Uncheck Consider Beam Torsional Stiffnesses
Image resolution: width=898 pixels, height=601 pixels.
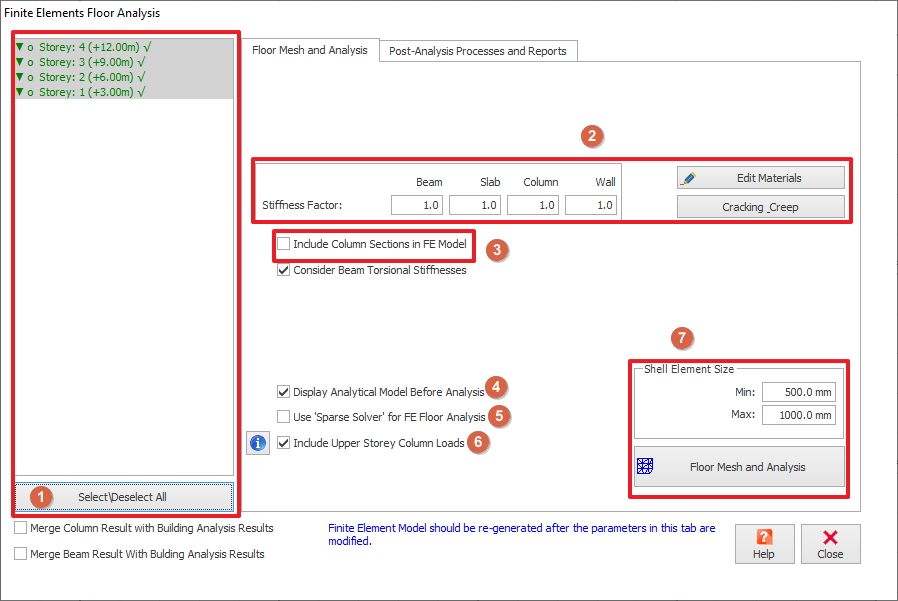[x=285, y=270]
